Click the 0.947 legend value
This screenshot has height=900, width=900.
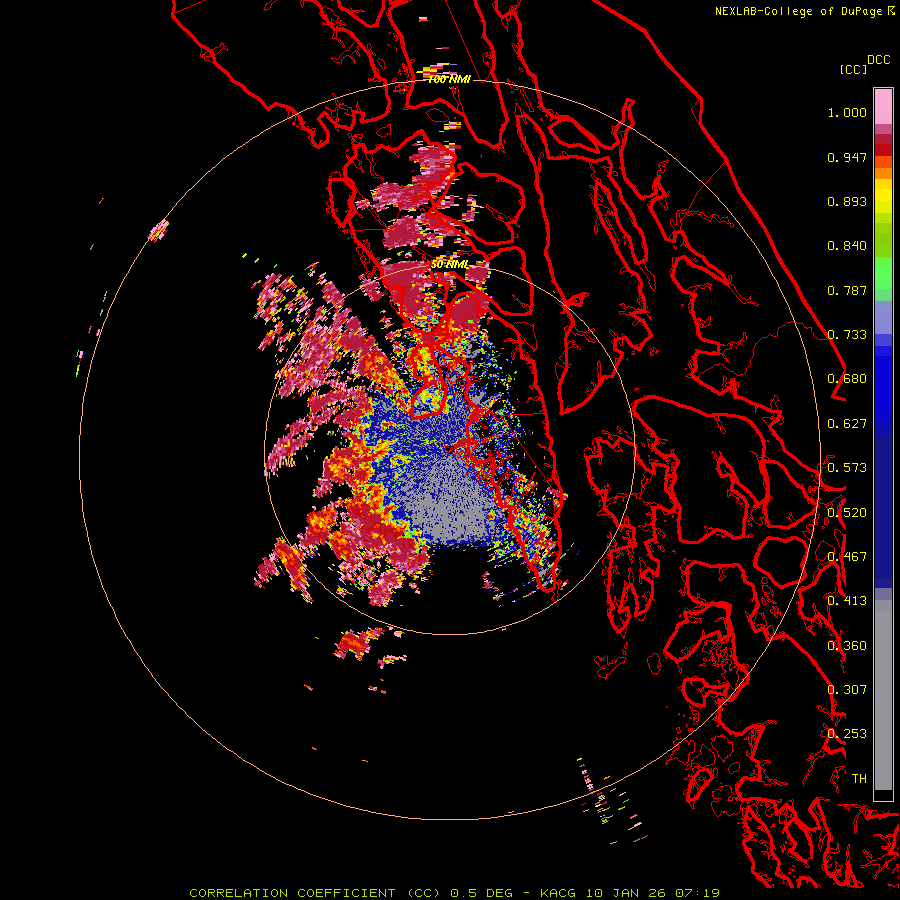point(847,157)
